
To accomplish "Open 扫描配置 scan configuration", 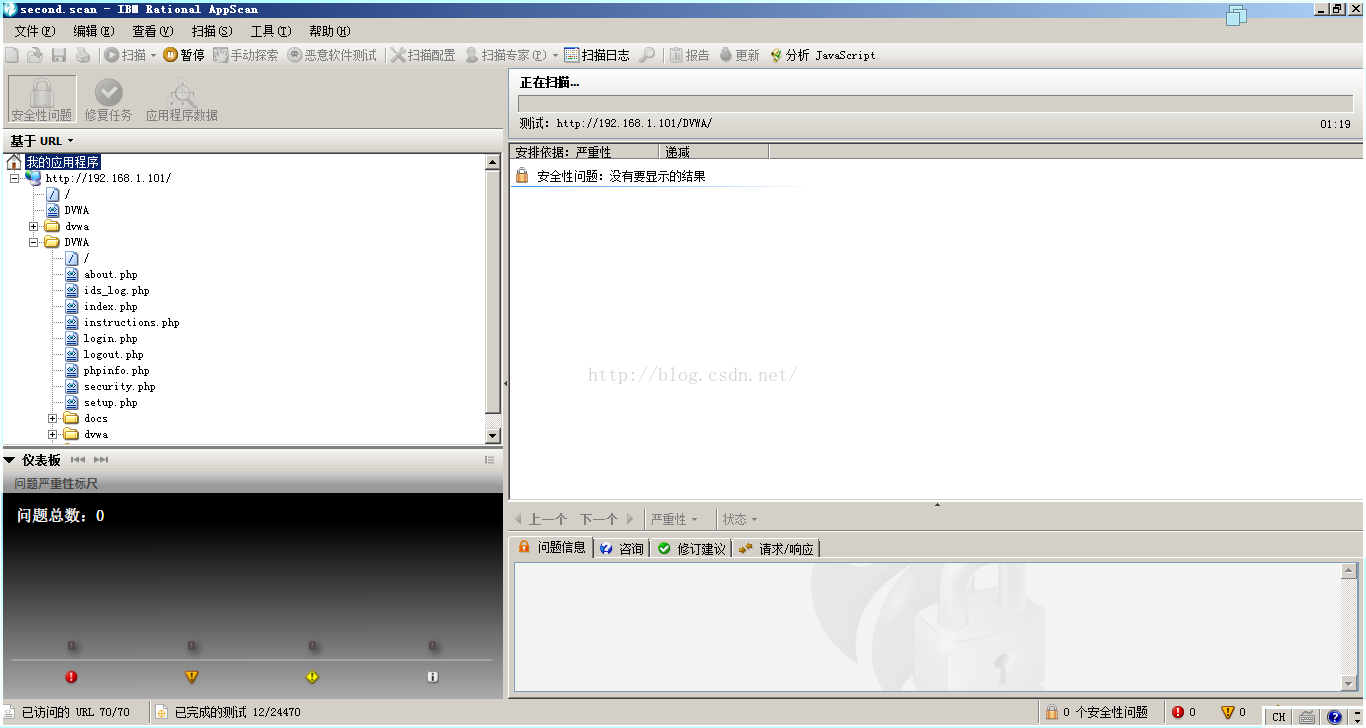I will [423, 55].
